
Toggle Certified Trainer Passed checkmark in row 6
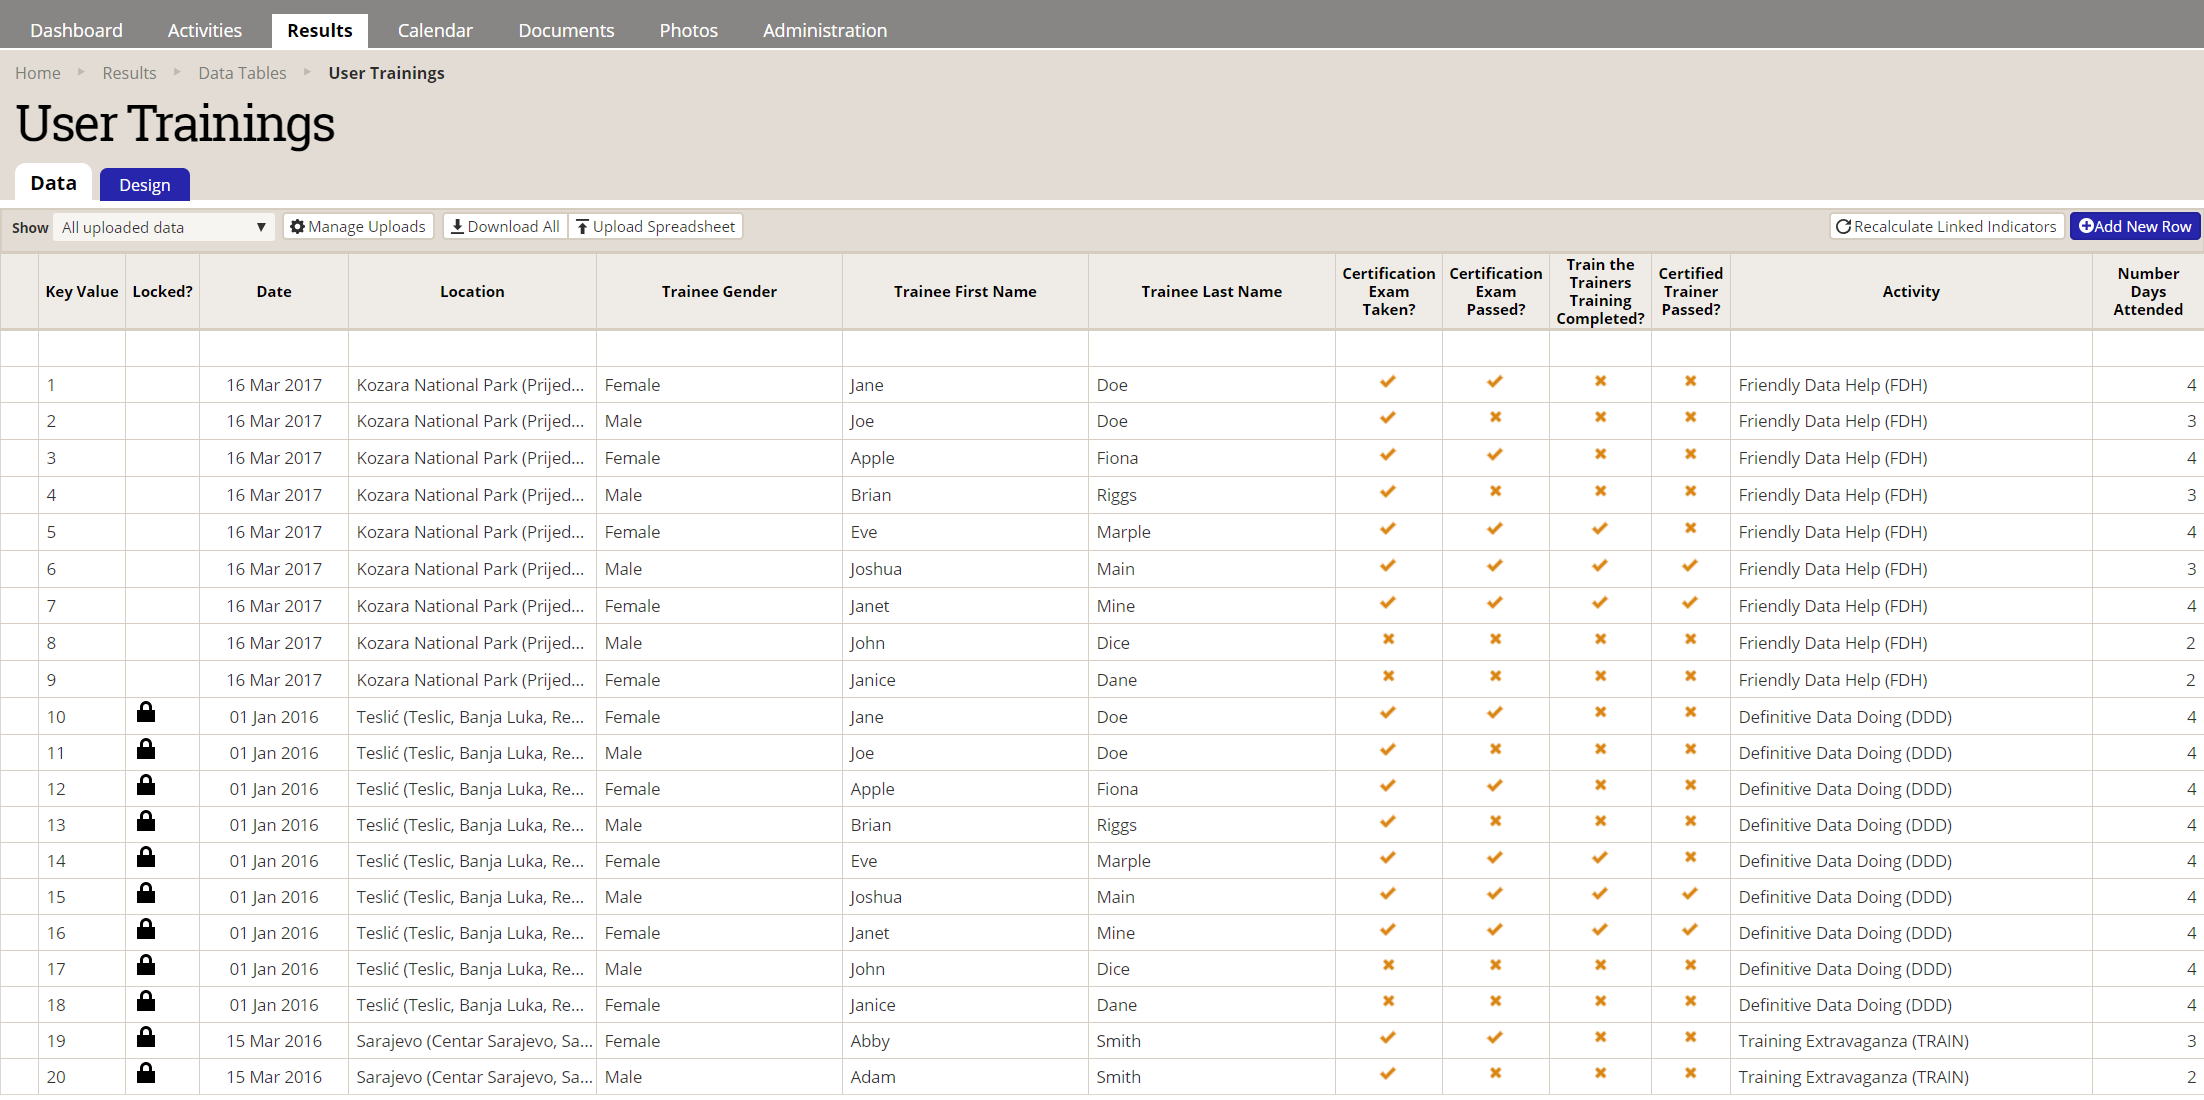point(1690,566)
